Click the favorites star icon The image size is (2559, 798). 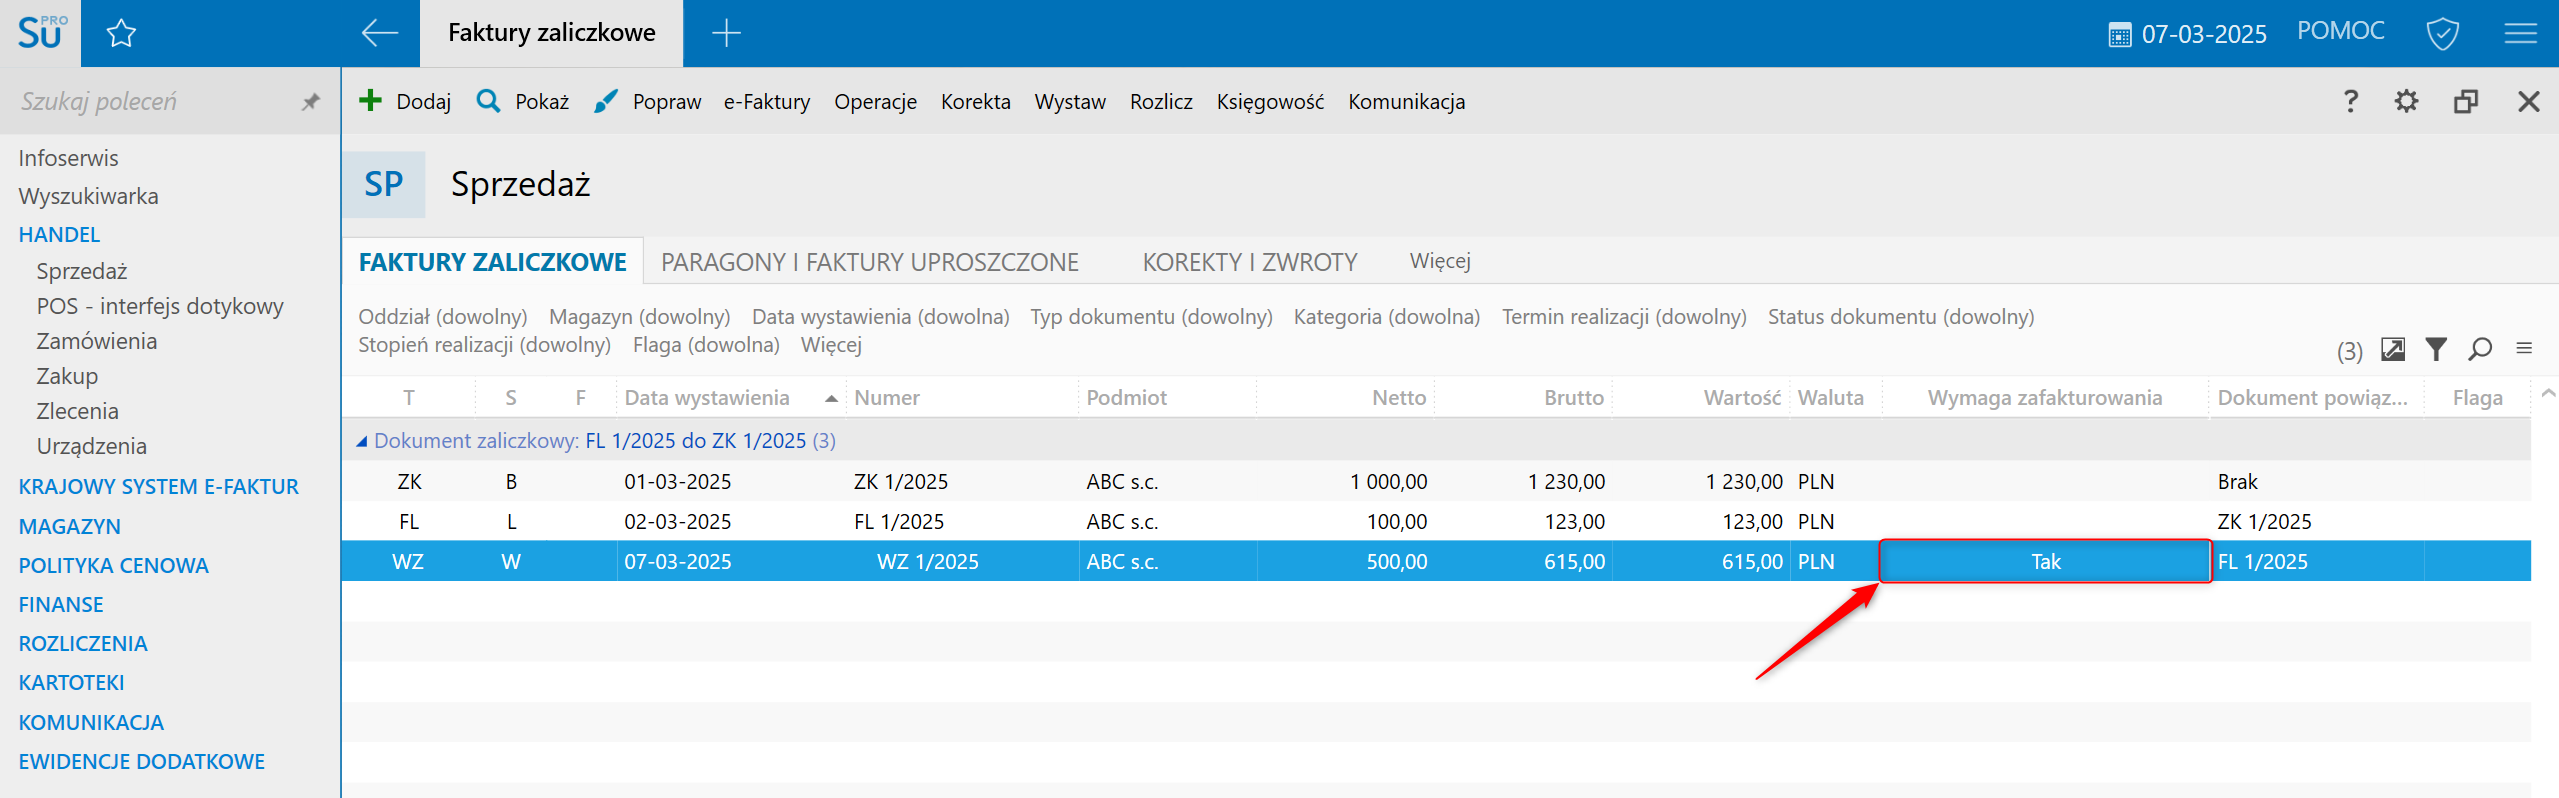[x=121, y=34]
